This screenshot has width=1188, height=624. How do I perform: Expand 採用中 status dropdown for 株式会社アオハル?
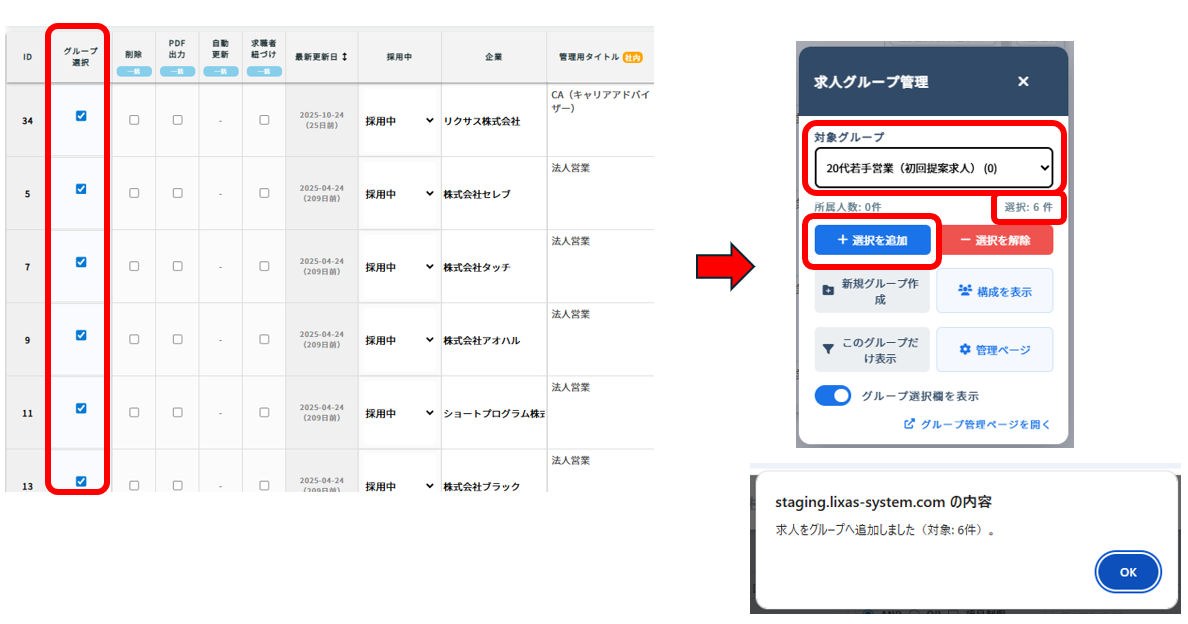click(x=399, y=340)
